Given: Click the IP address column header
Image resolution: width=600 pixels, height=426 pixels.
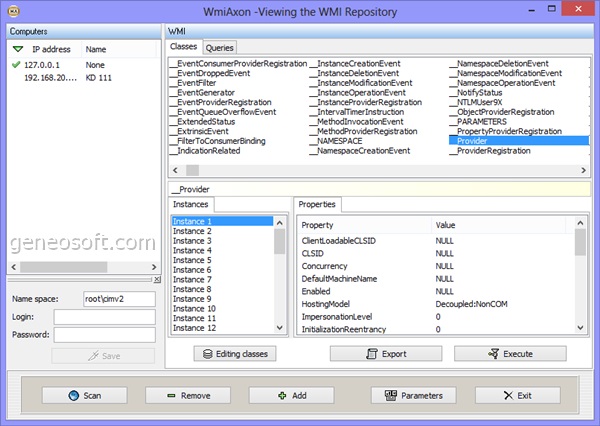Looking at the screenshot, I should [51, 49].
